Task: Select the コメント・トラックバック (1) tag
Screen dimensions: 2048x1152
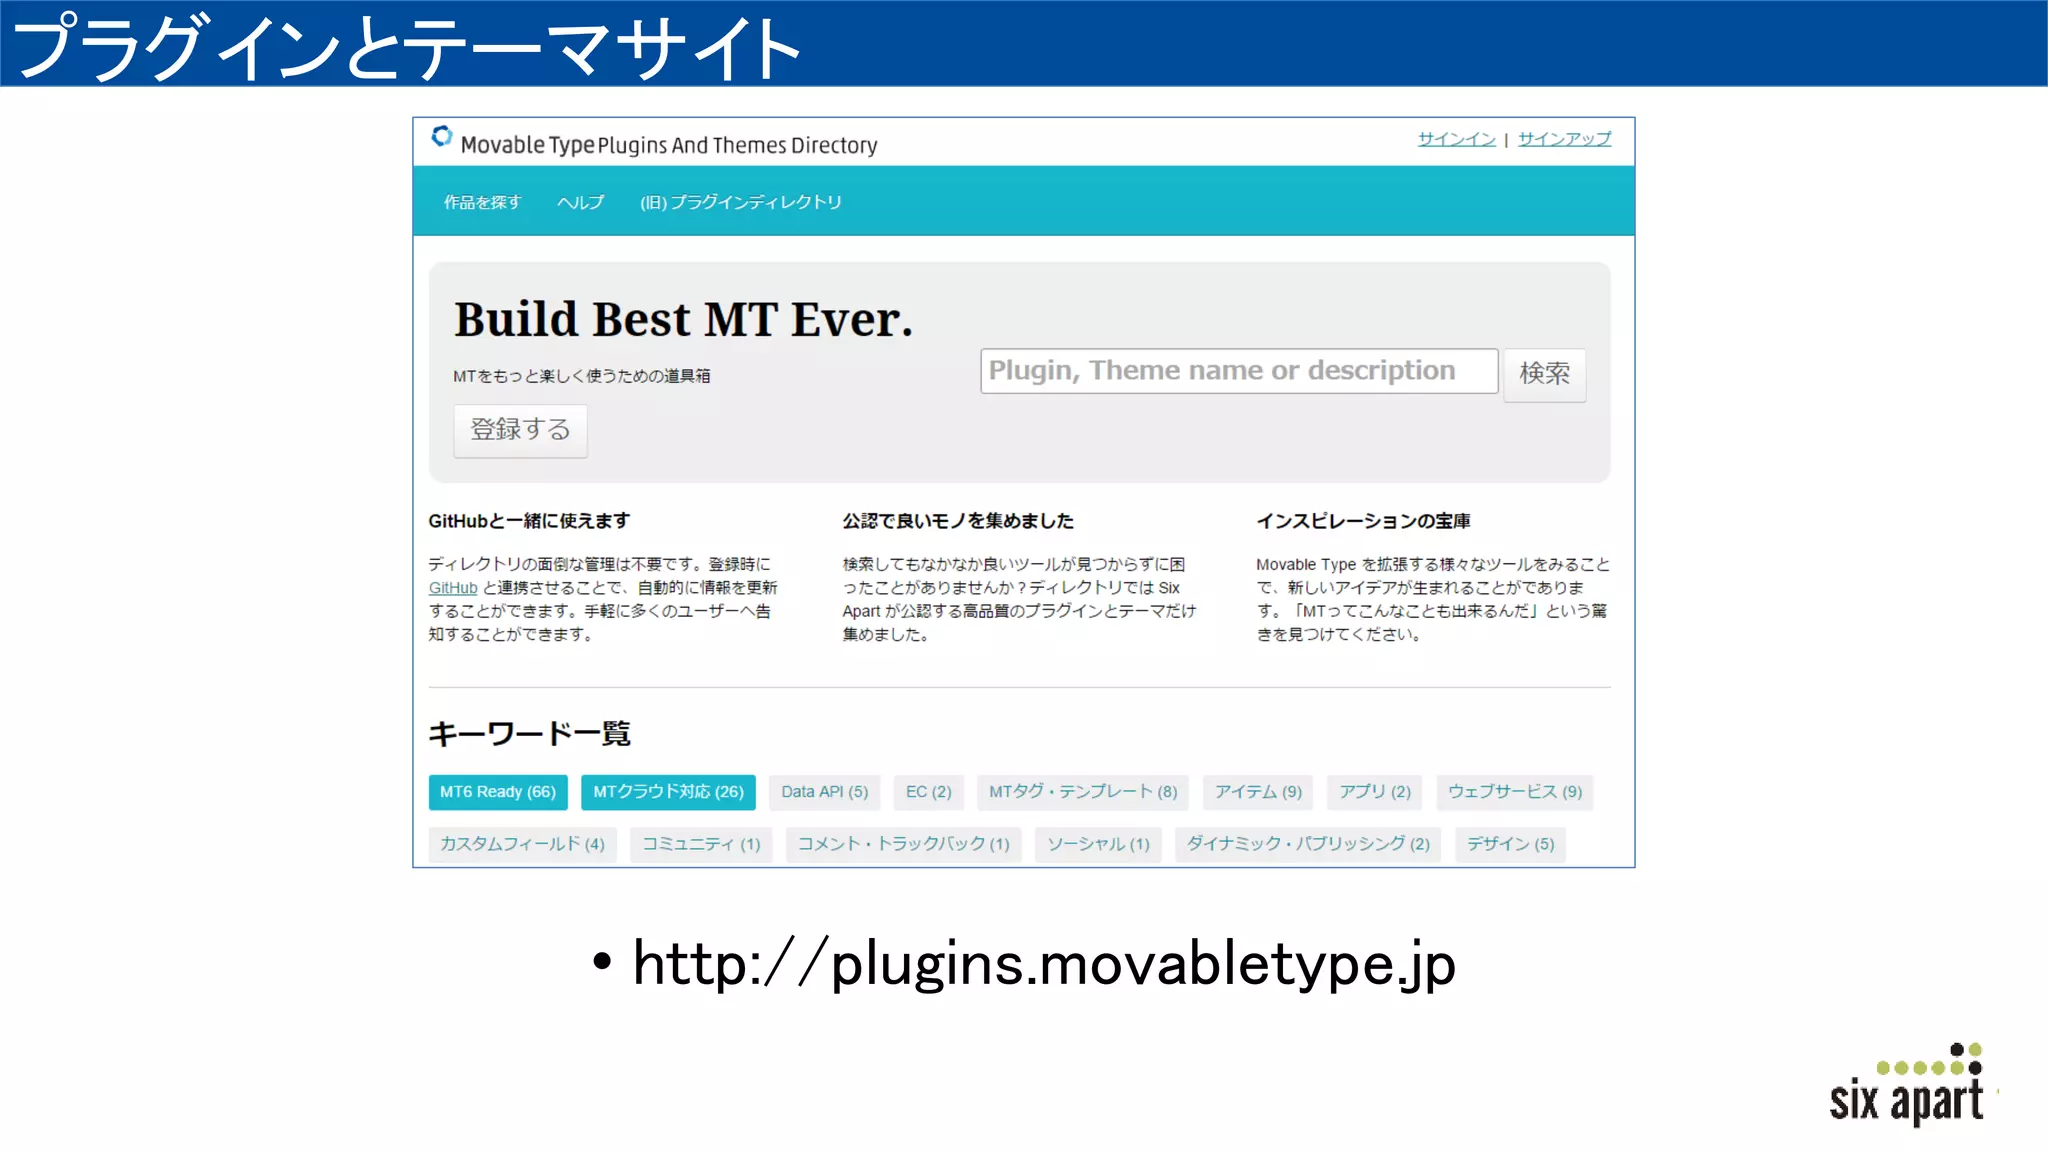Action: pos(903,844)
